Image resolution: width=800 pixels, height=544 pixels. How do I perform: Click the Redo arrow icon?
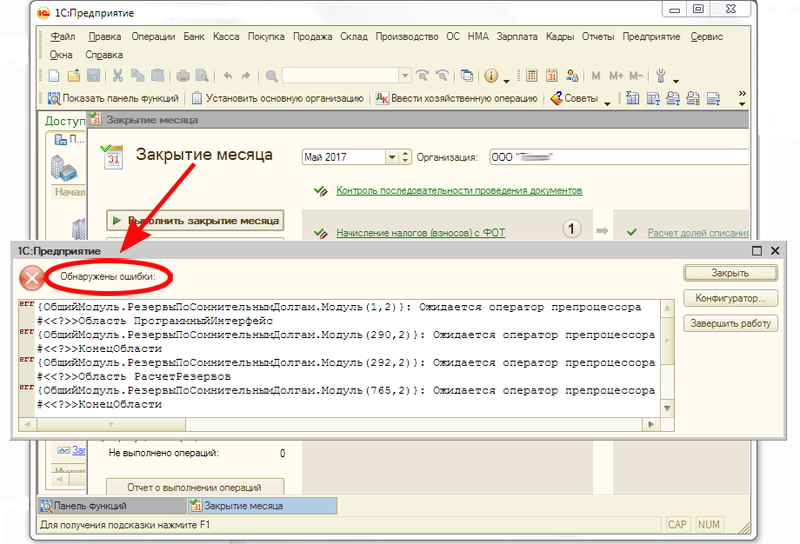(246, 76)
